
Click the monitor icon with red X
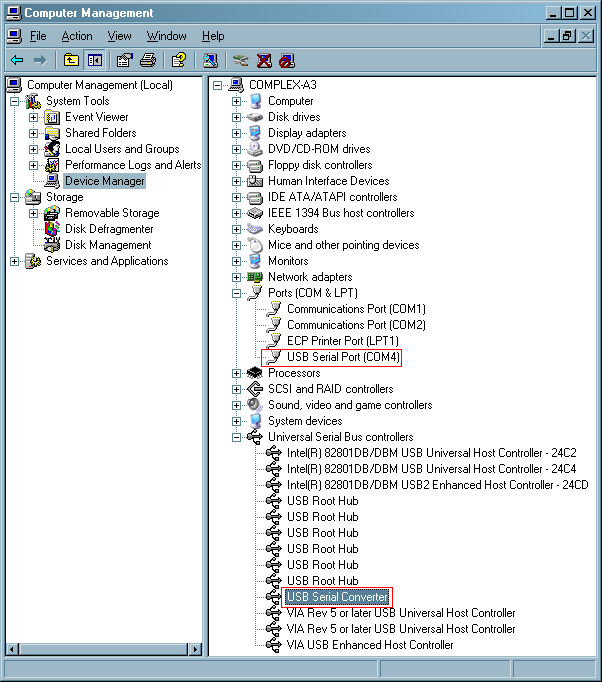pos(264,60)
